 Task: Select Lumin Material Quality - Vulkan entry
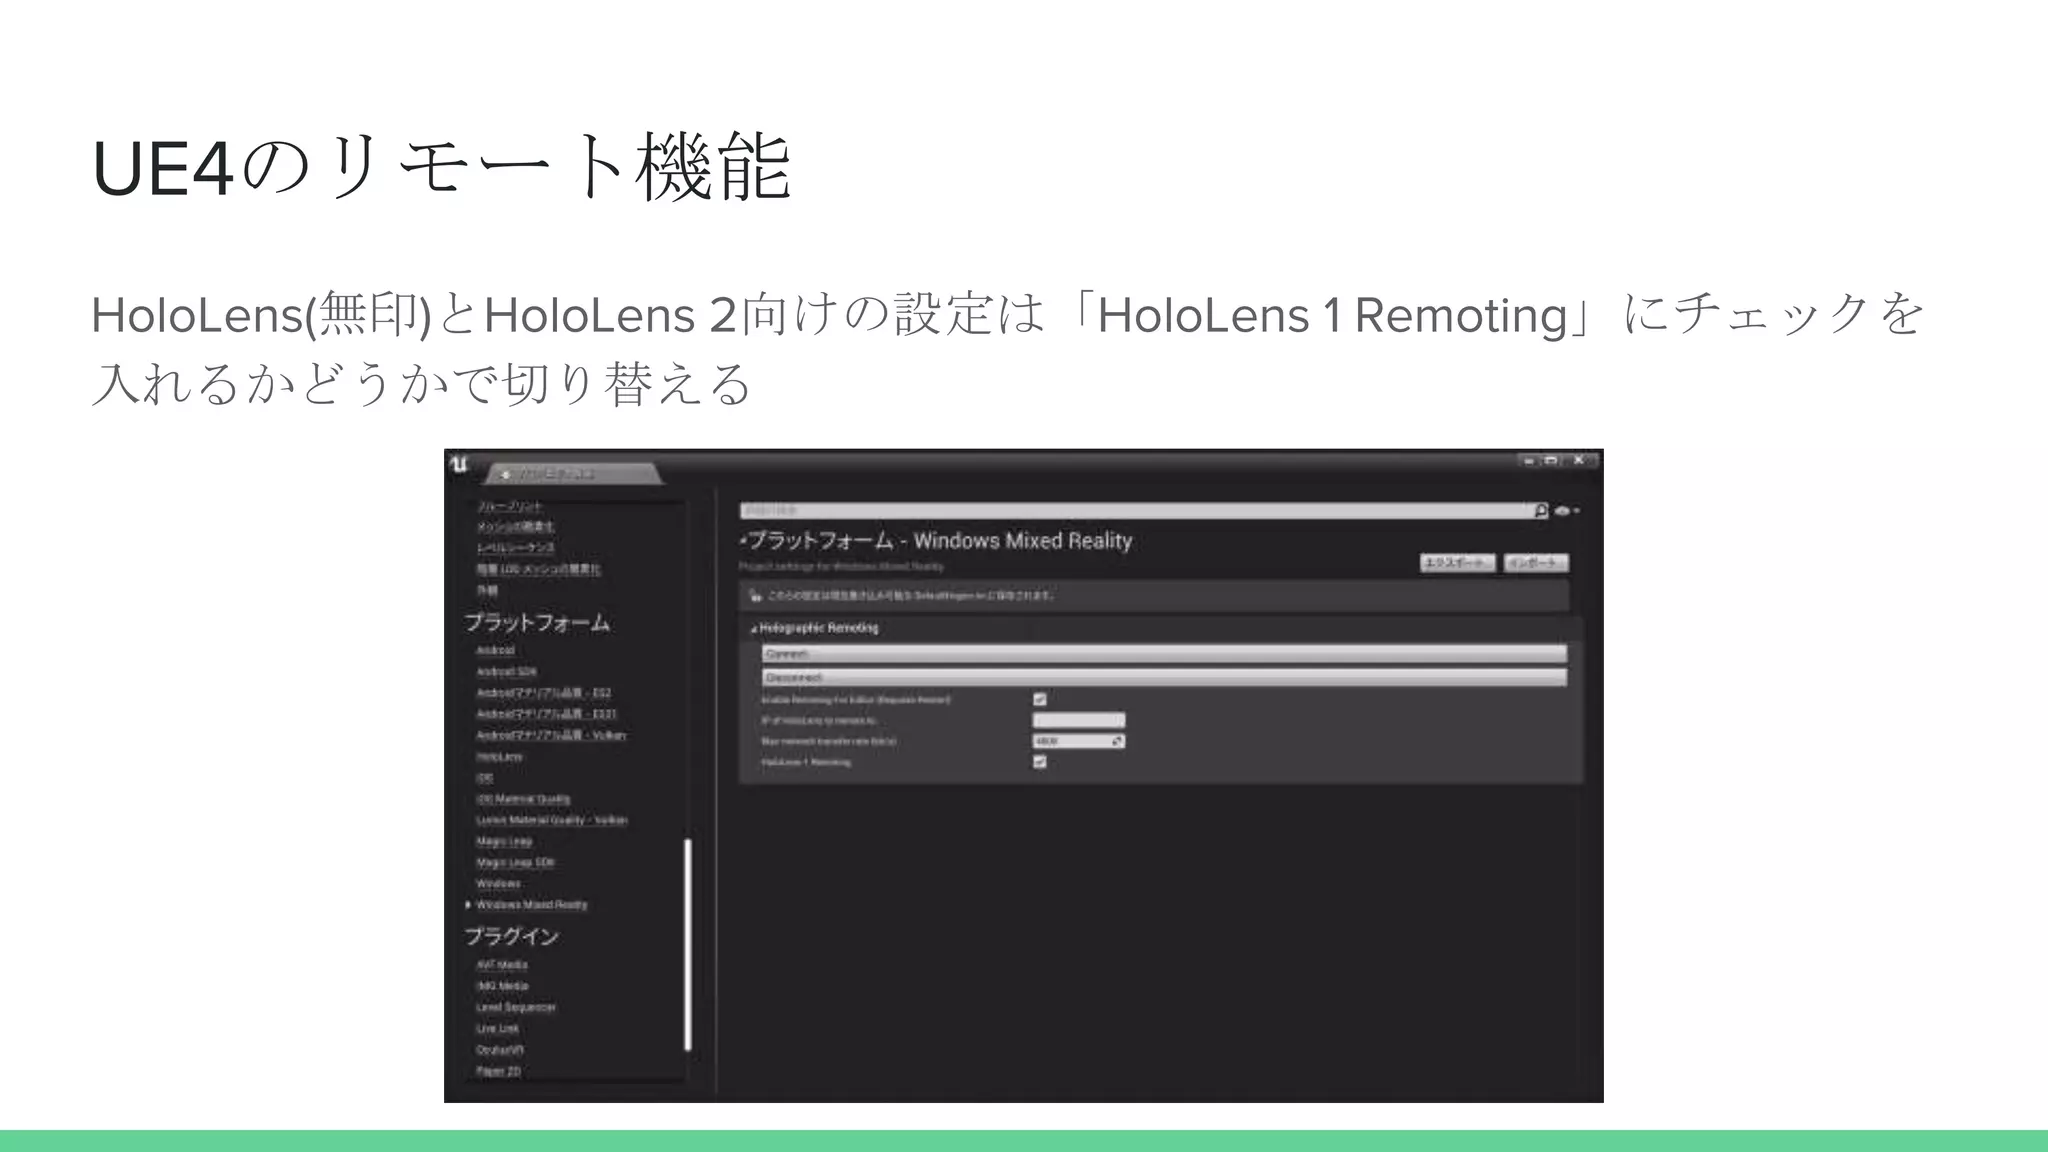click(552, 820)
